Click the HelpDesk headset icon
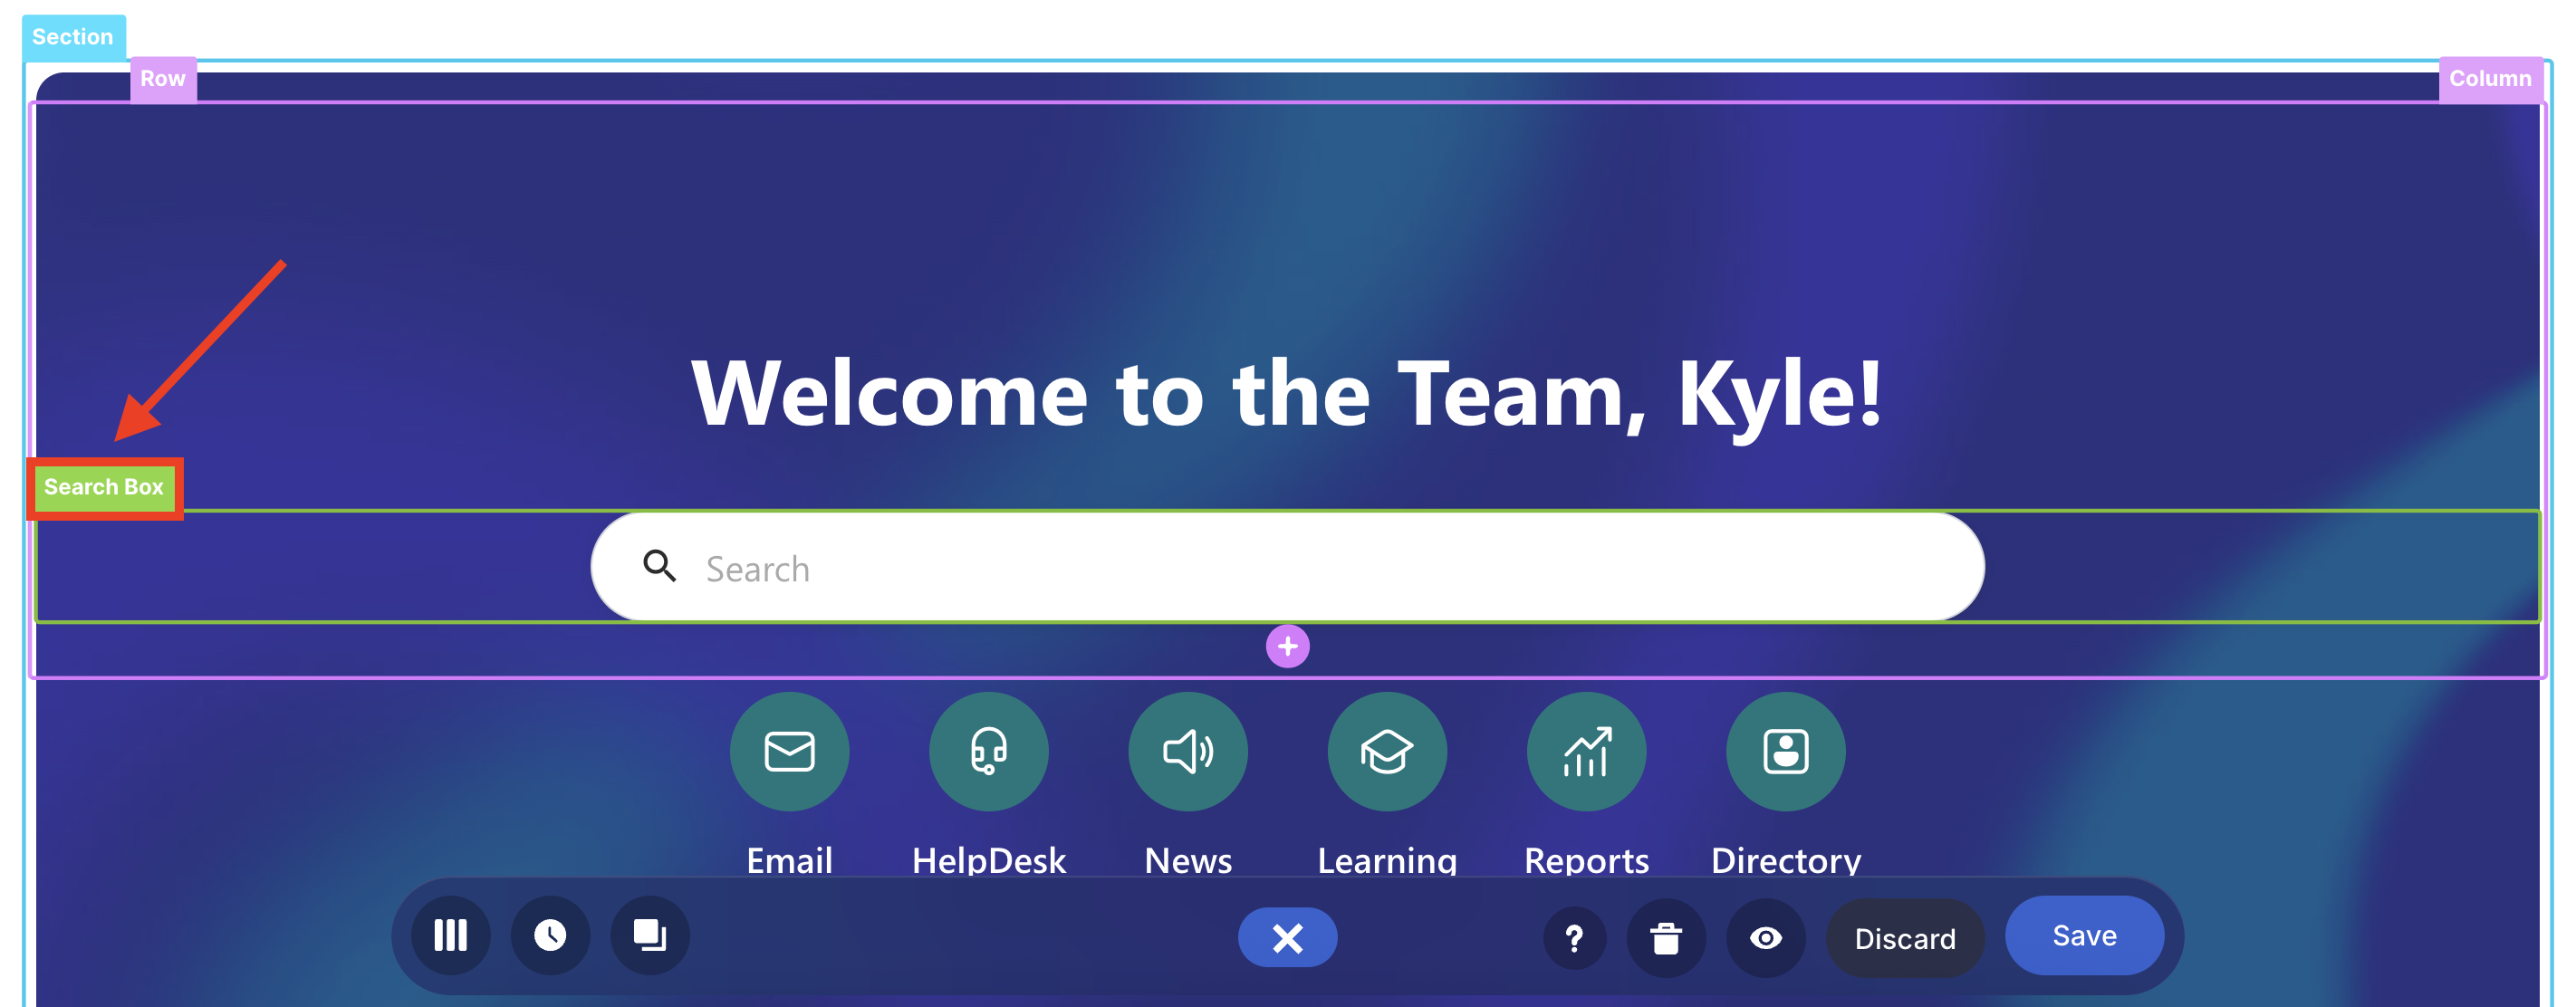This screenshot has height=1007, width=2576. pyautogui.click(x=988, y=751)
